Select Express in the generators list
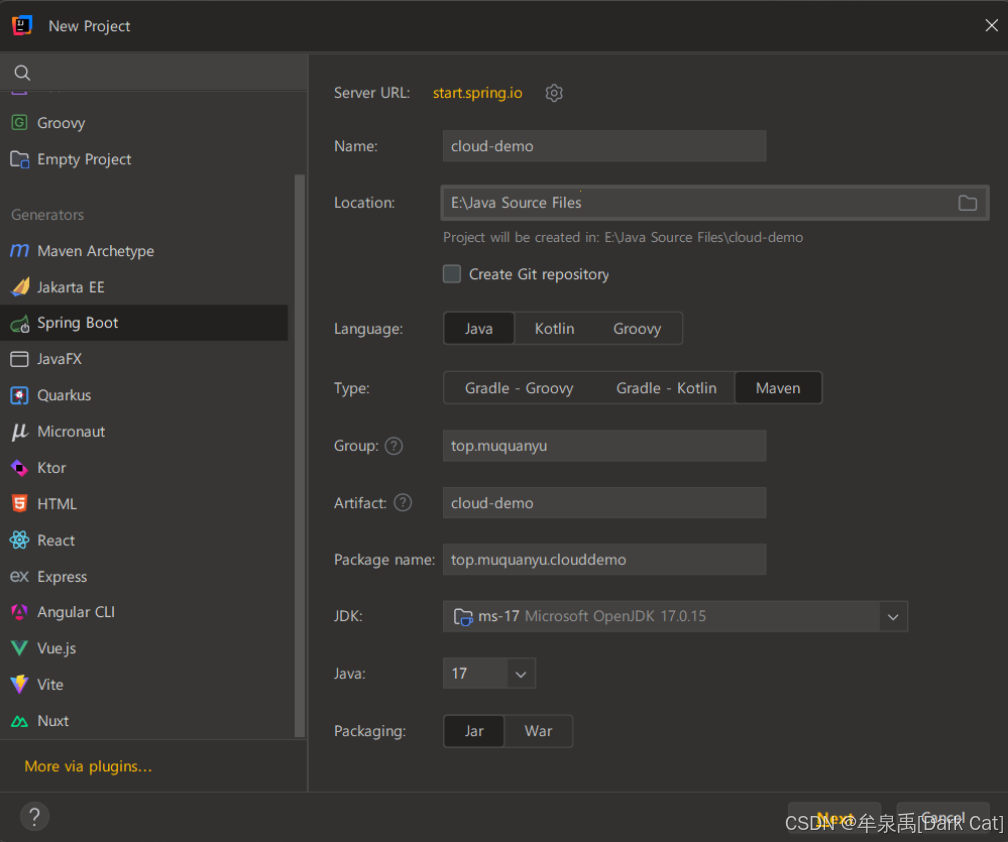 coord(144,577)
